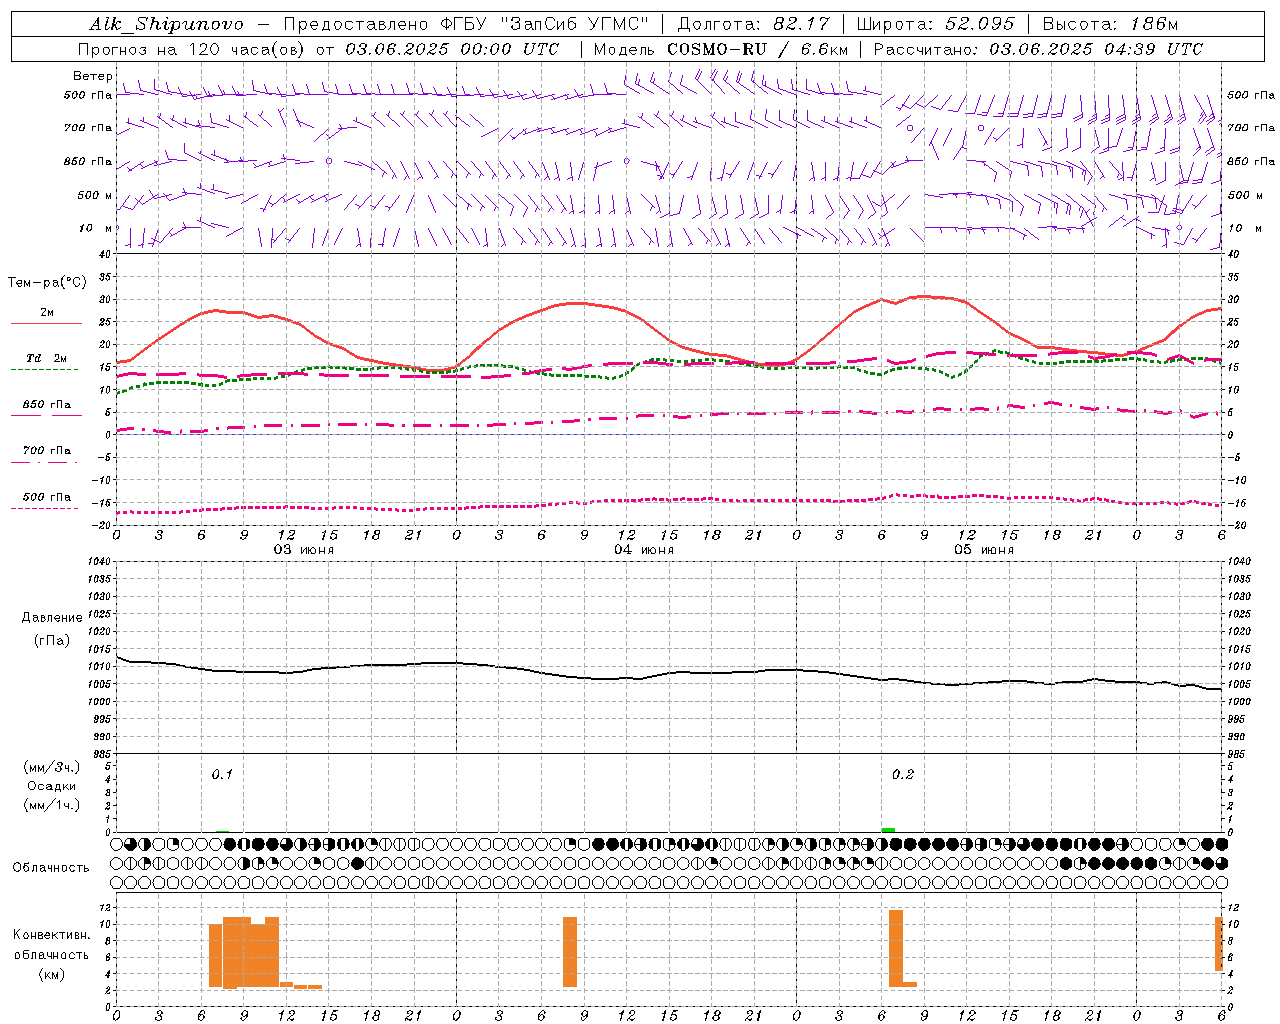Click the 04 июня date label
The image size is (1280, 1024).
[644, 550]
